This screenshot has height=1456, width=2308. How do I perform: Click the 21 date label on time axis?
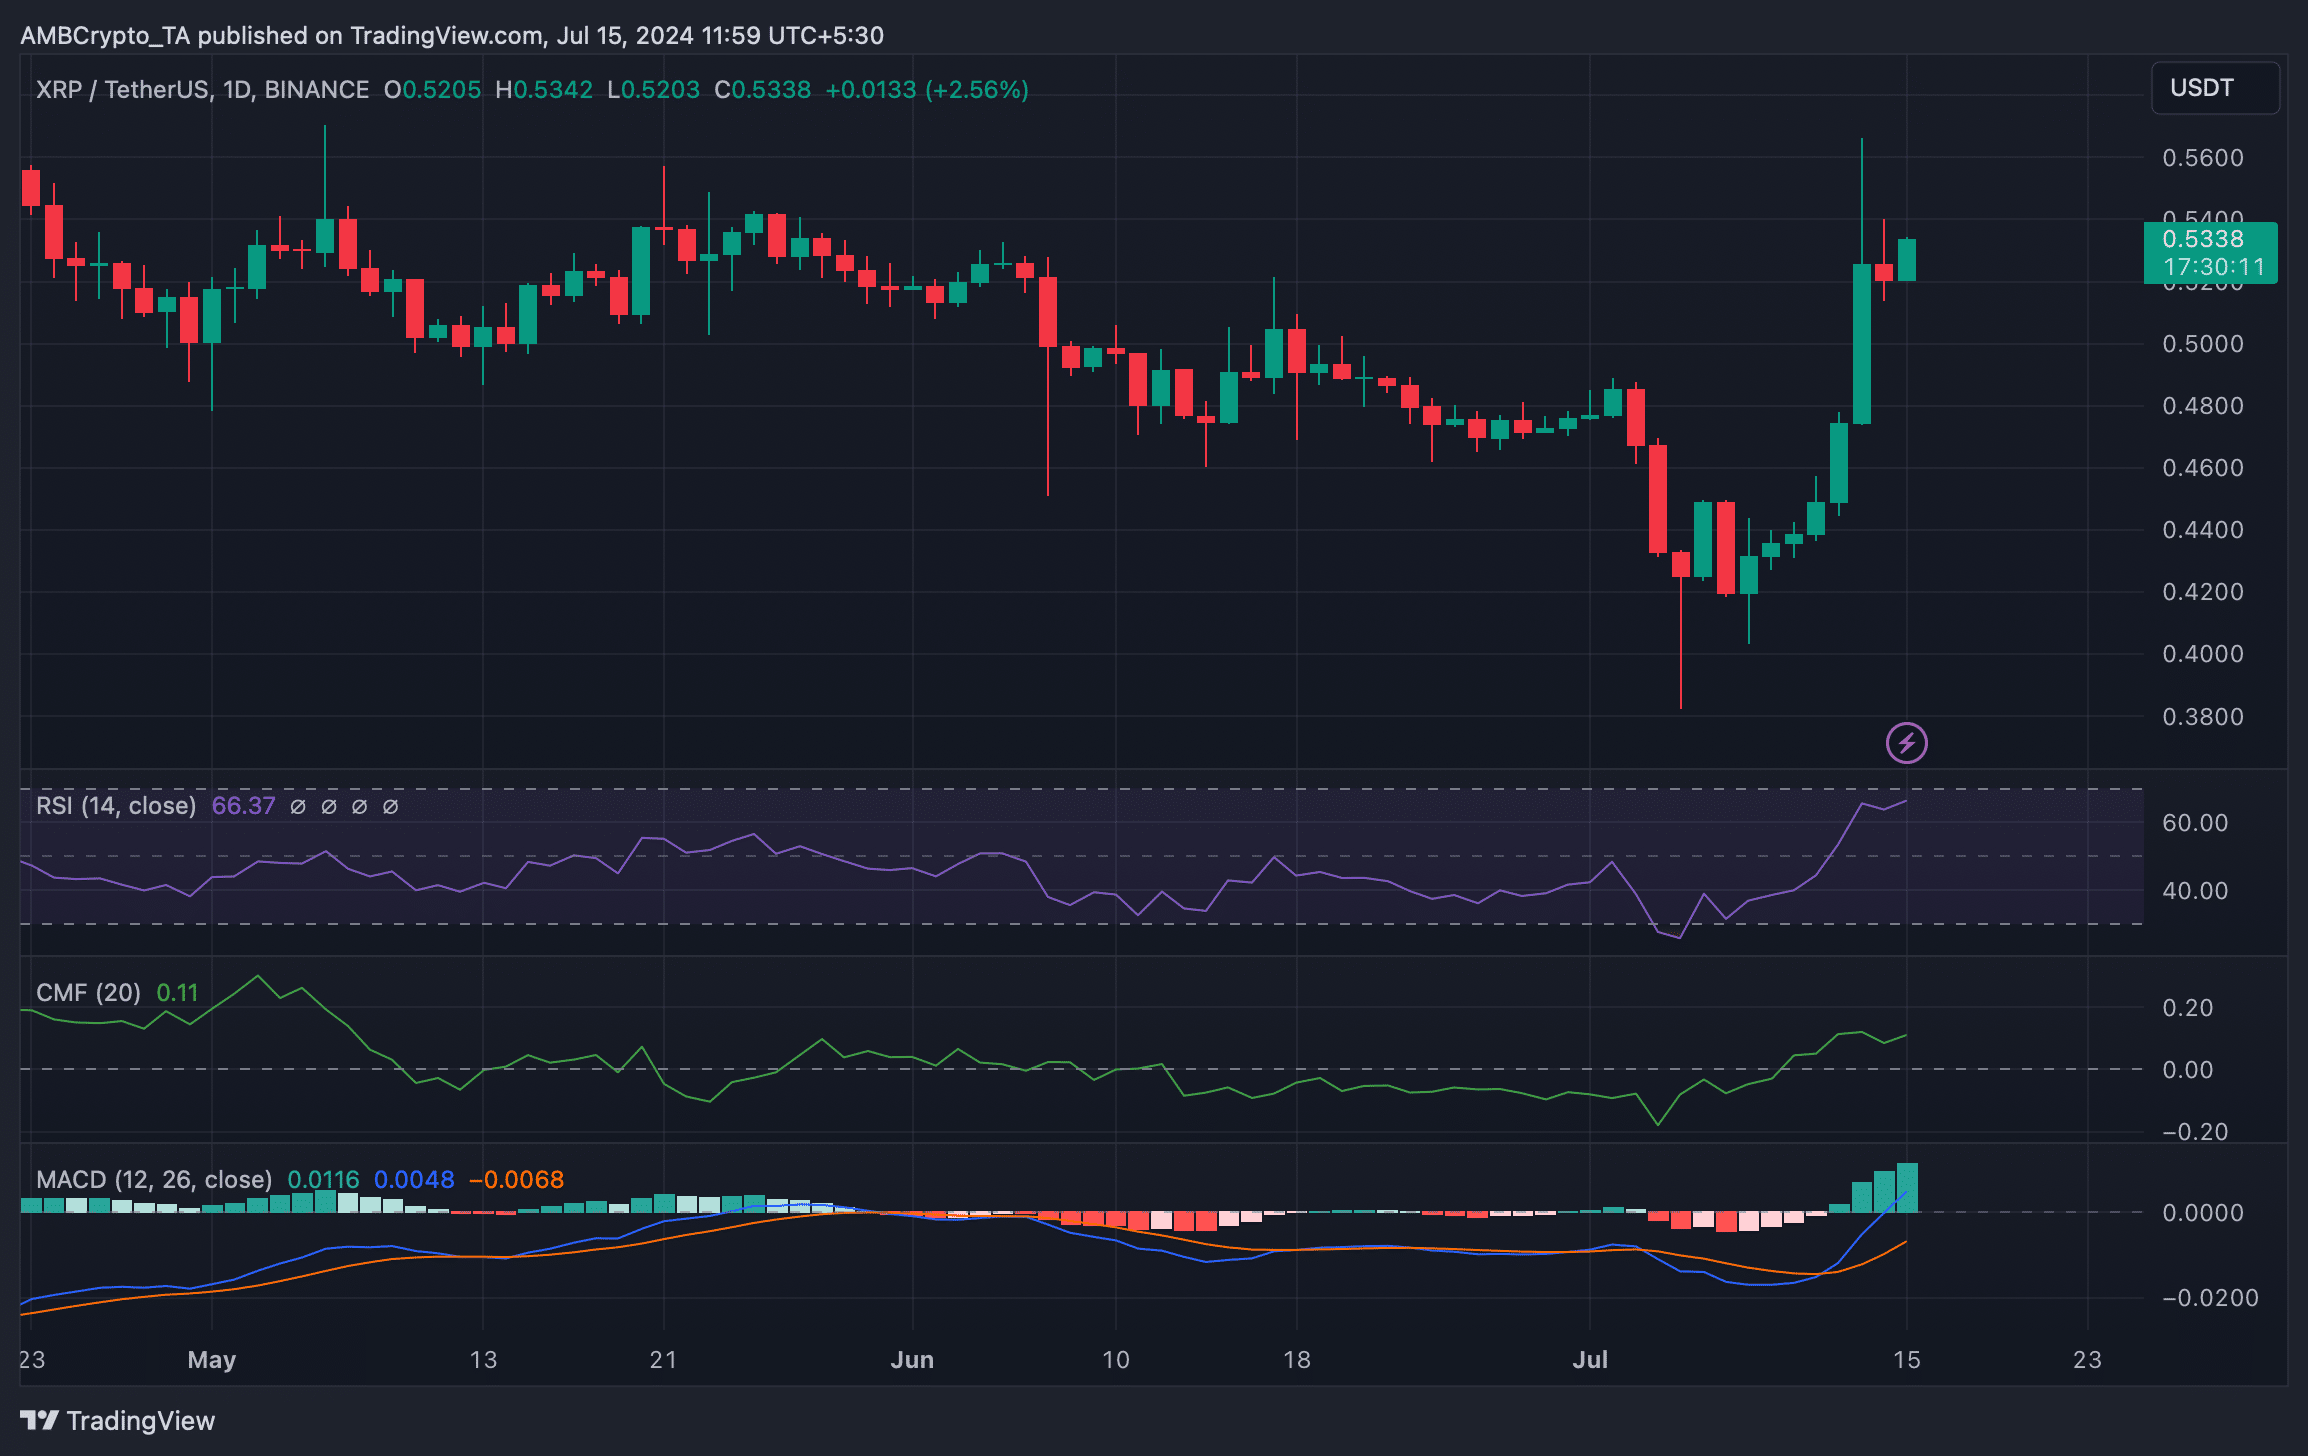(663, 1360)
